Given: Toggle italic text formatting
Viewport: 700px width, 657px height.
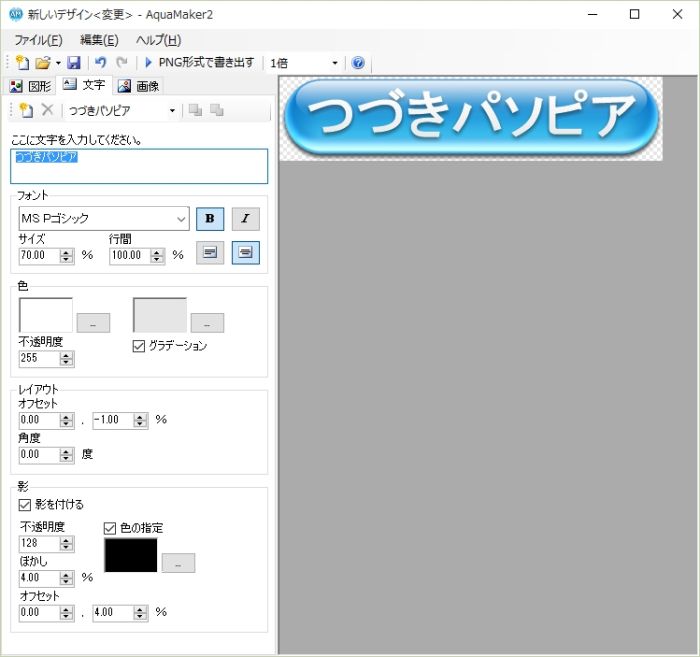Looking at the screenshot, I should point(245,218).
